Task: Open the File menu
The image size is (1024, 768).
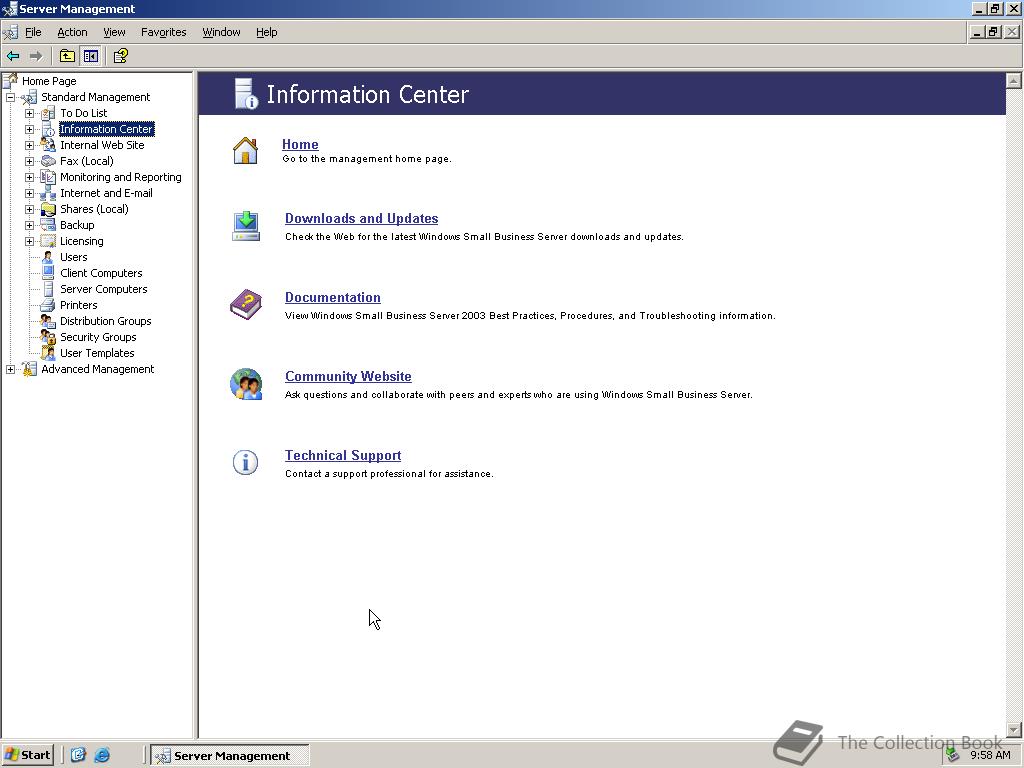Action: pyautogui.click(x=33, y=32)
